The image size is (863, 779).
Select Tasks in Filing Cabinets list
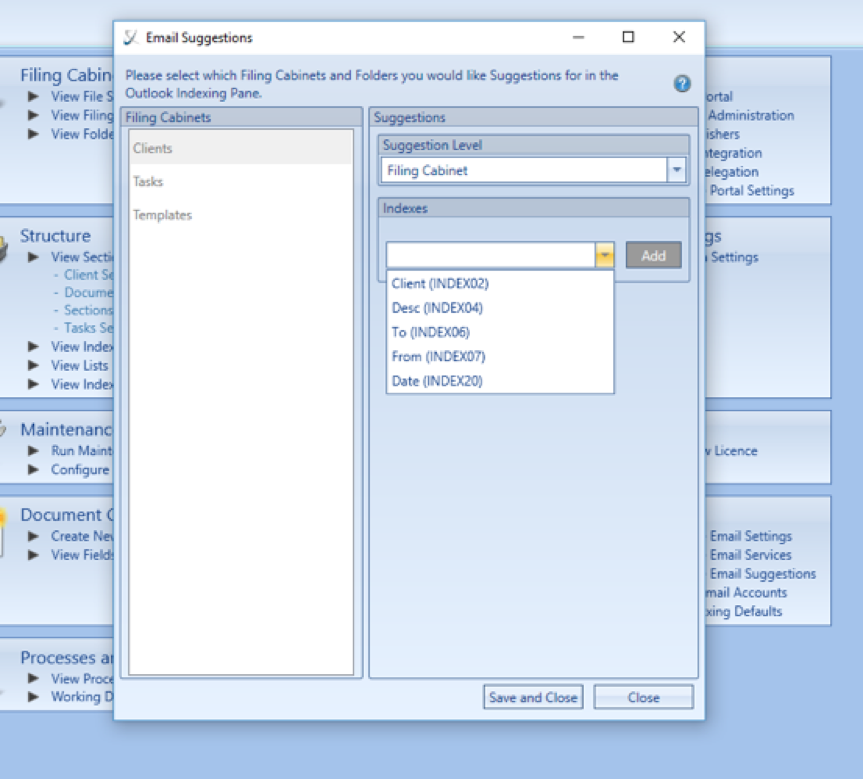coord(241,181)
